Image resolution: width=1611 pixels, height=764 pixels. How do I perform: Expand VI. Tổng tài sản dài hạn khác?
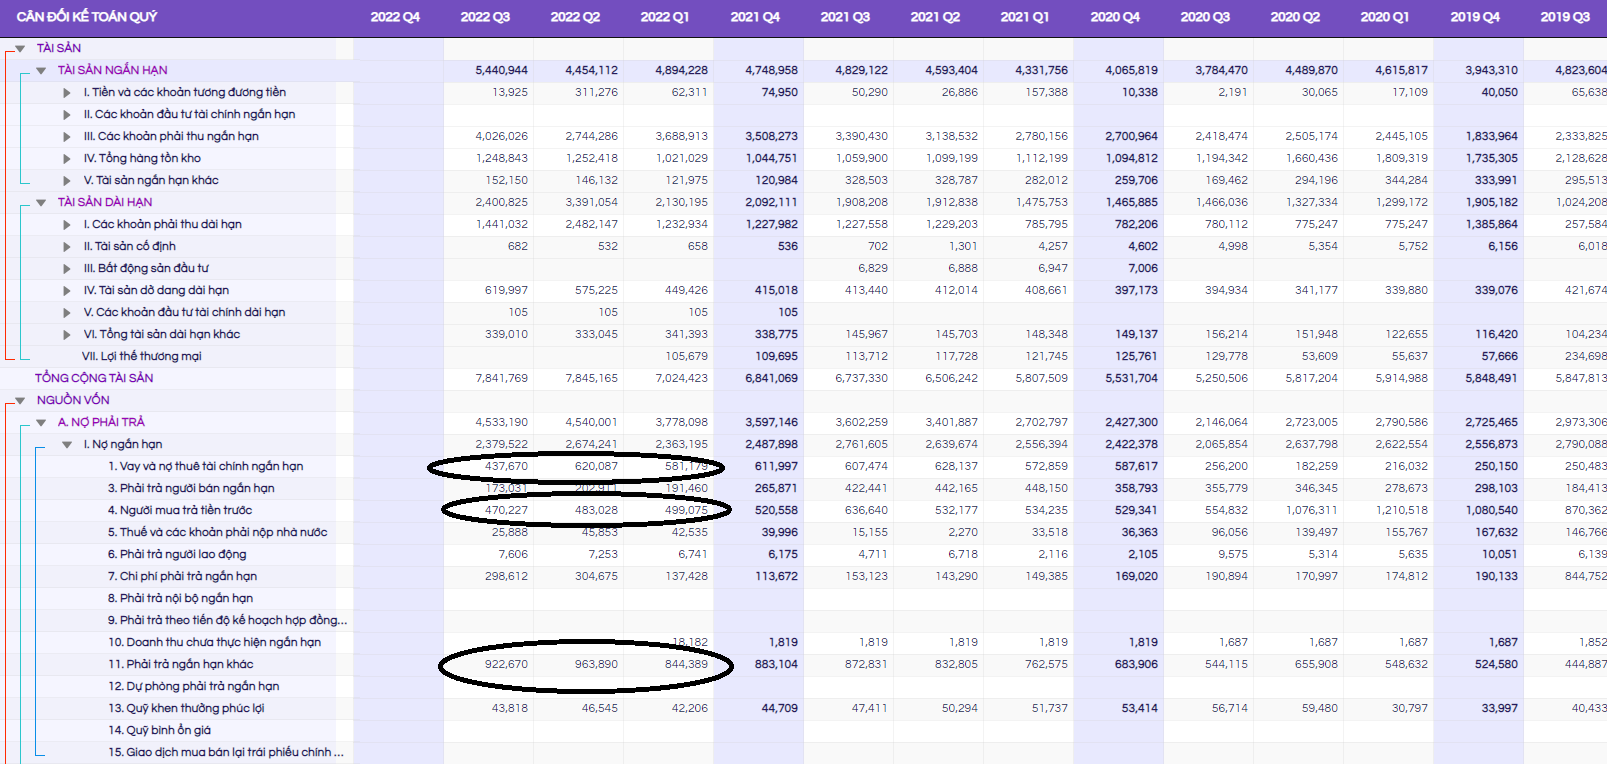(67, 335)
